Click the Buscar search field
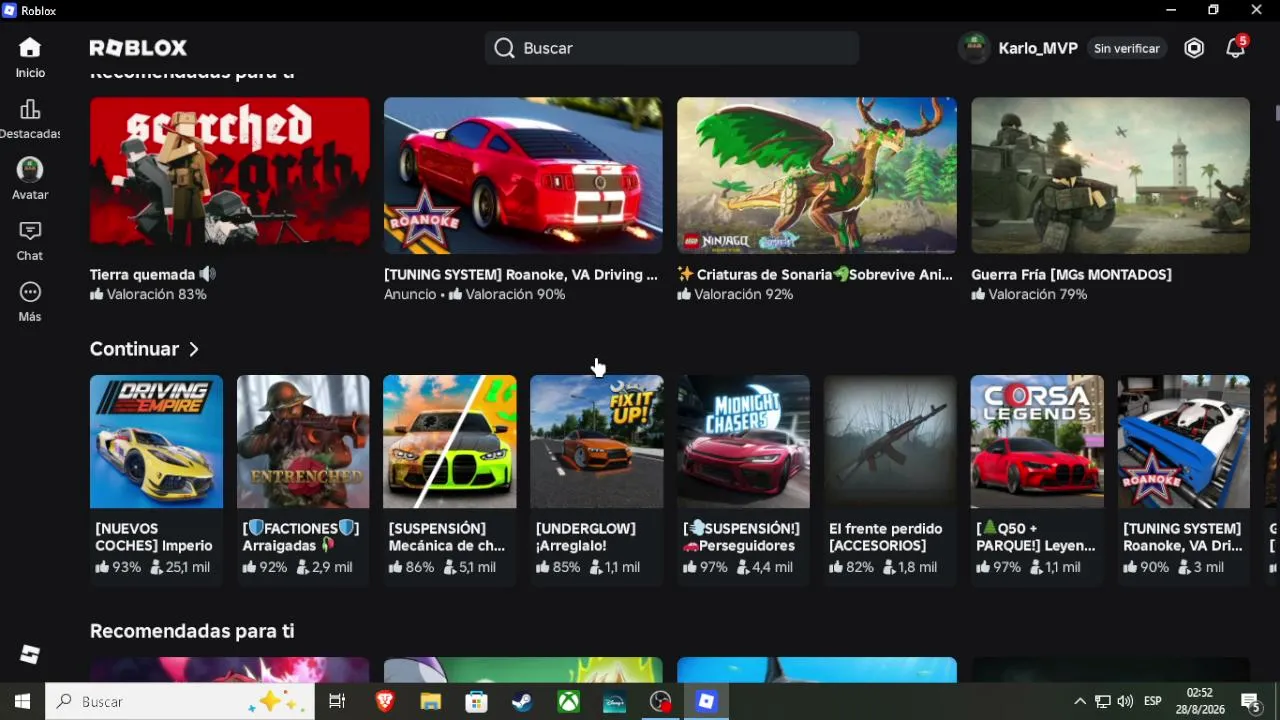Screen dimensions: 1280x720 672,48
